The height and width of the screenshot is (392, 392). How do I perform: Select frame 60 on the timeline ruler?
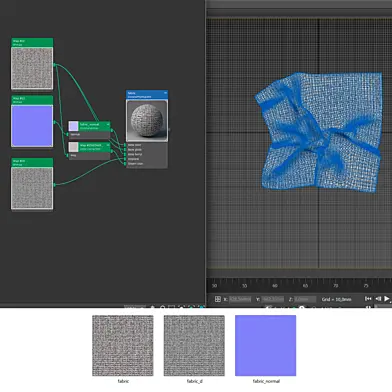(x=275, y=286)
